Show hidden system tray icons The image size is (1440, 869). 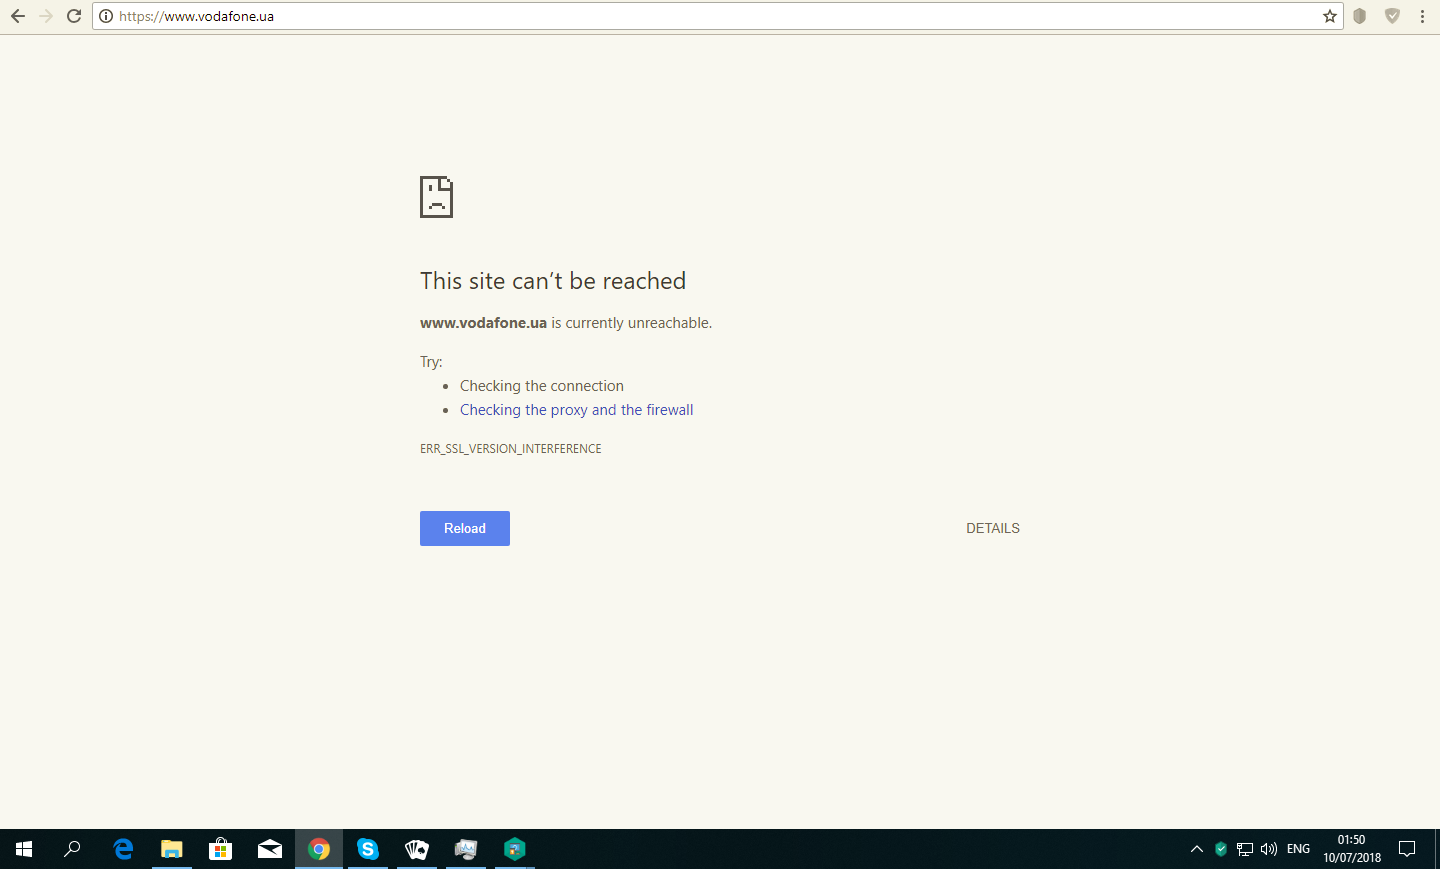point(1197,849)
